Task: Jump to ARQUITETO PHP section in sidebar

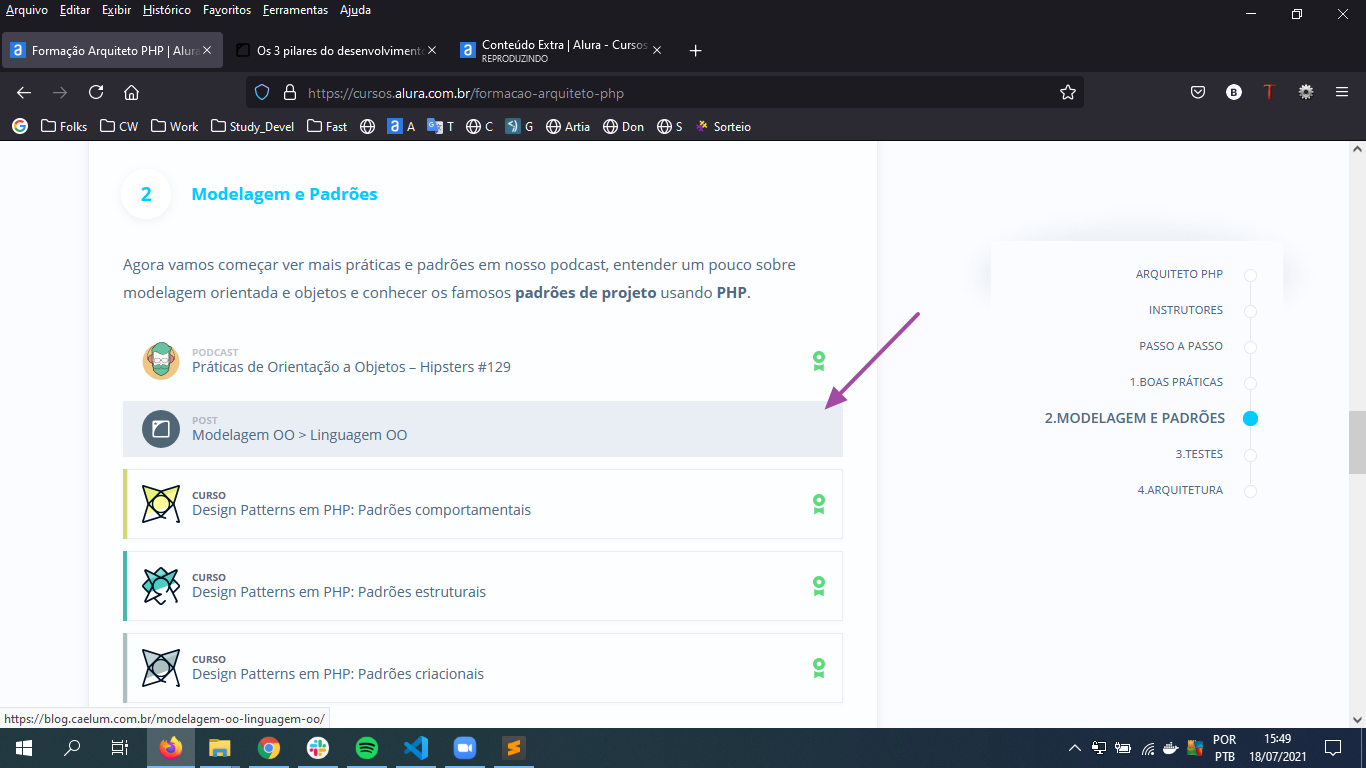Action: click(x=1179, y=274)
